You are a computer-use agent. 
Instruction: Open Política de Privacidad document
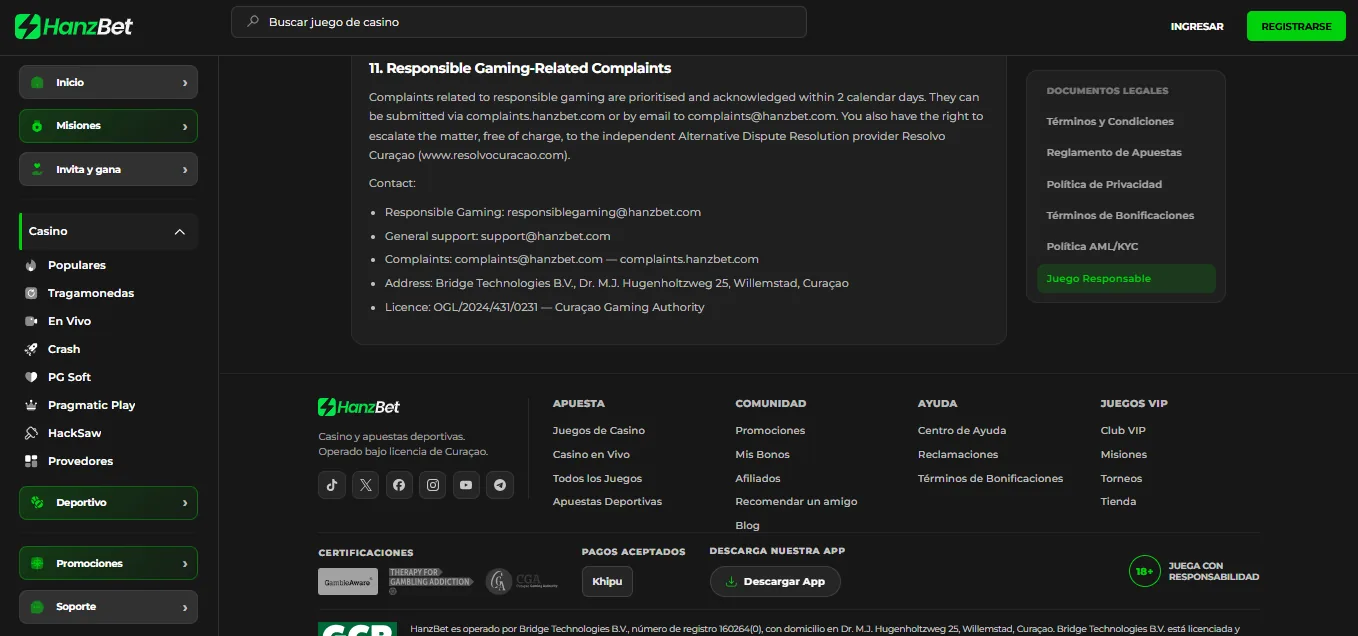pyautogui.click(x=1104, y=185)
